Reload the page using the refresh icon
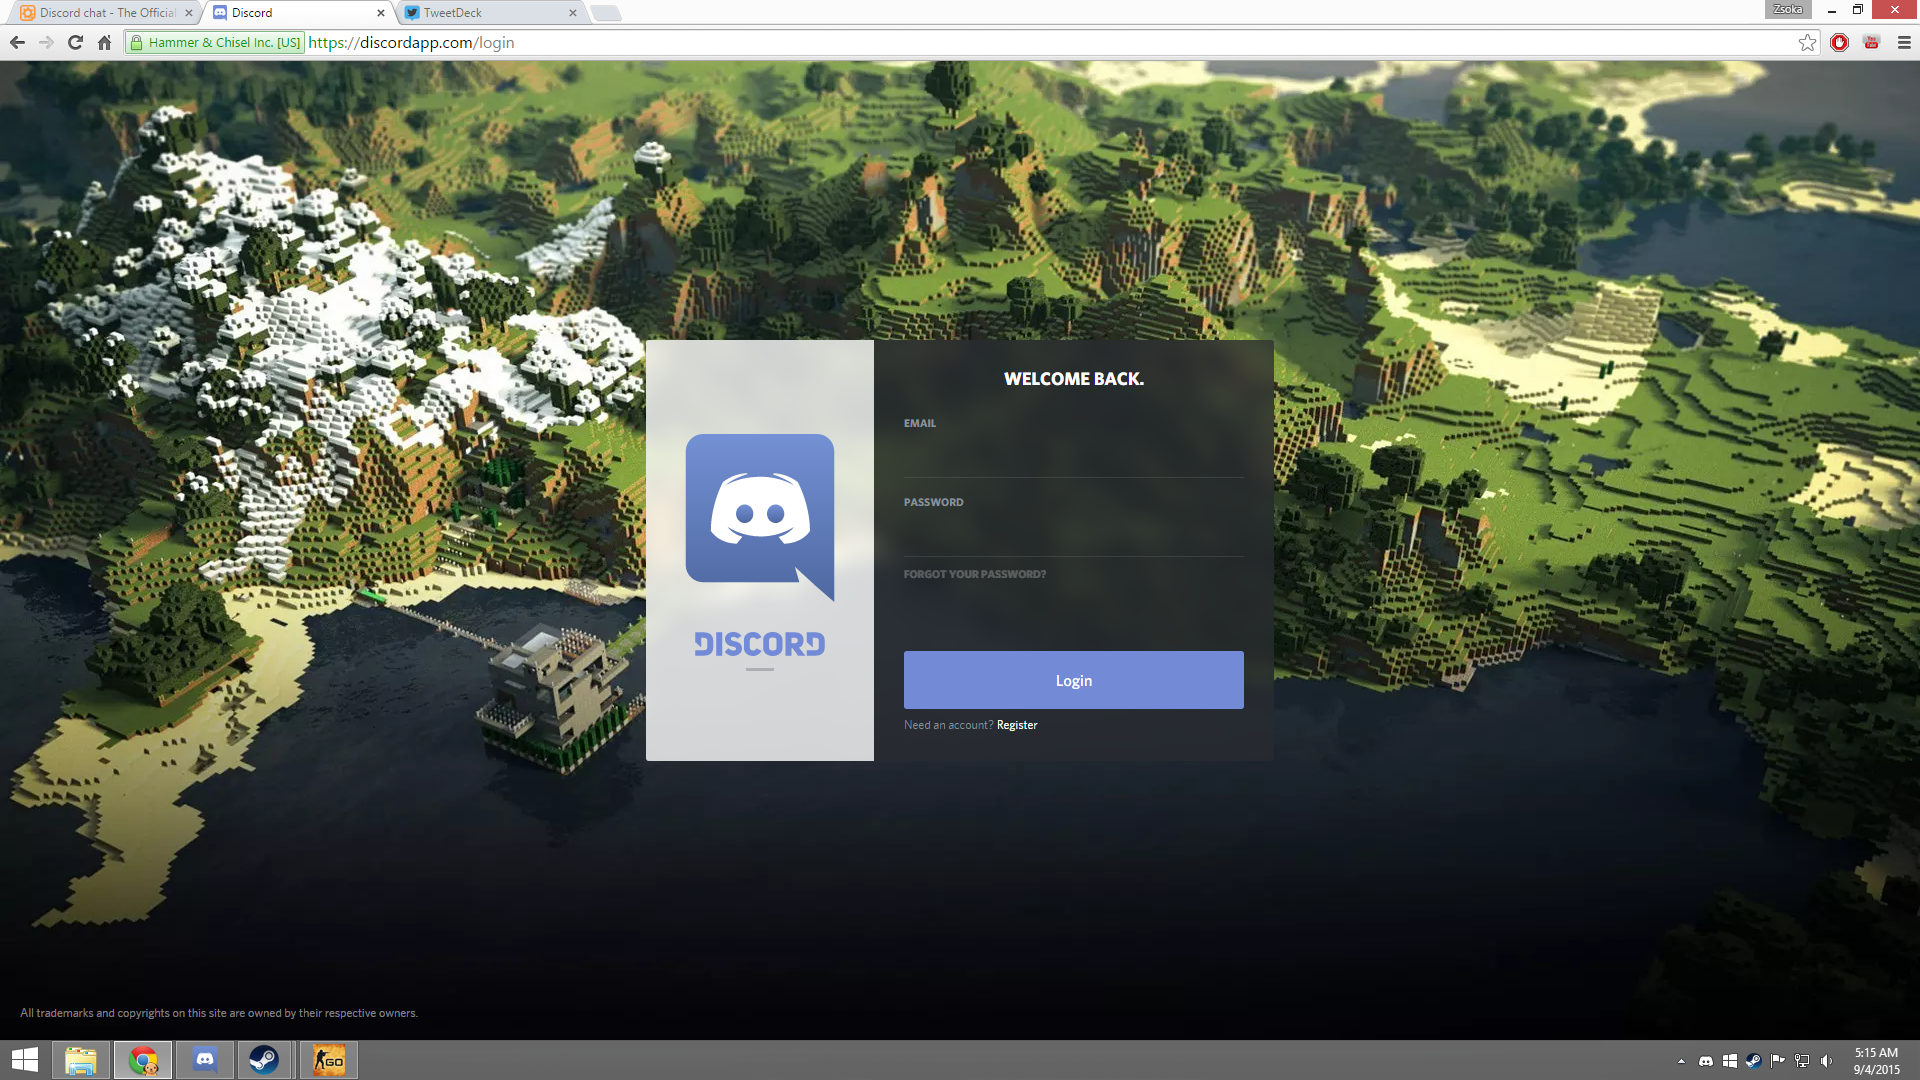The image size is (1920, 1080). click(75, 43)
